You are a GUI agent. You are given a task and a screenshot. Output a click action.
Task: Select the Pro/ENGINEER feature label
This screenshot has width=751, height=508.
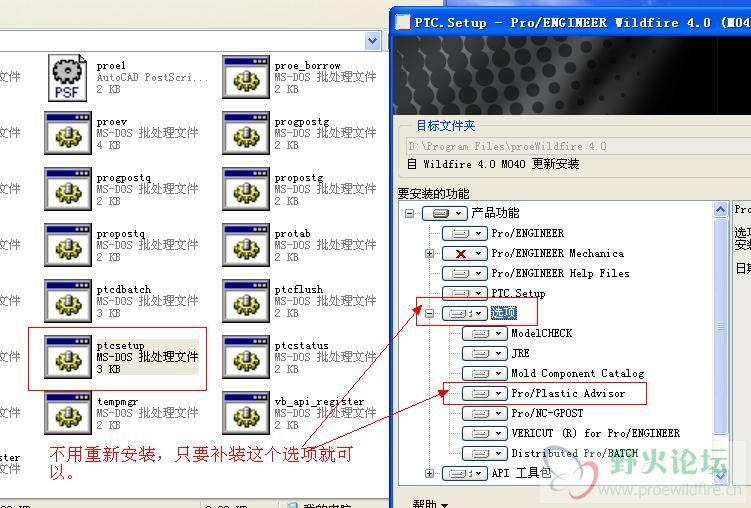528,233
